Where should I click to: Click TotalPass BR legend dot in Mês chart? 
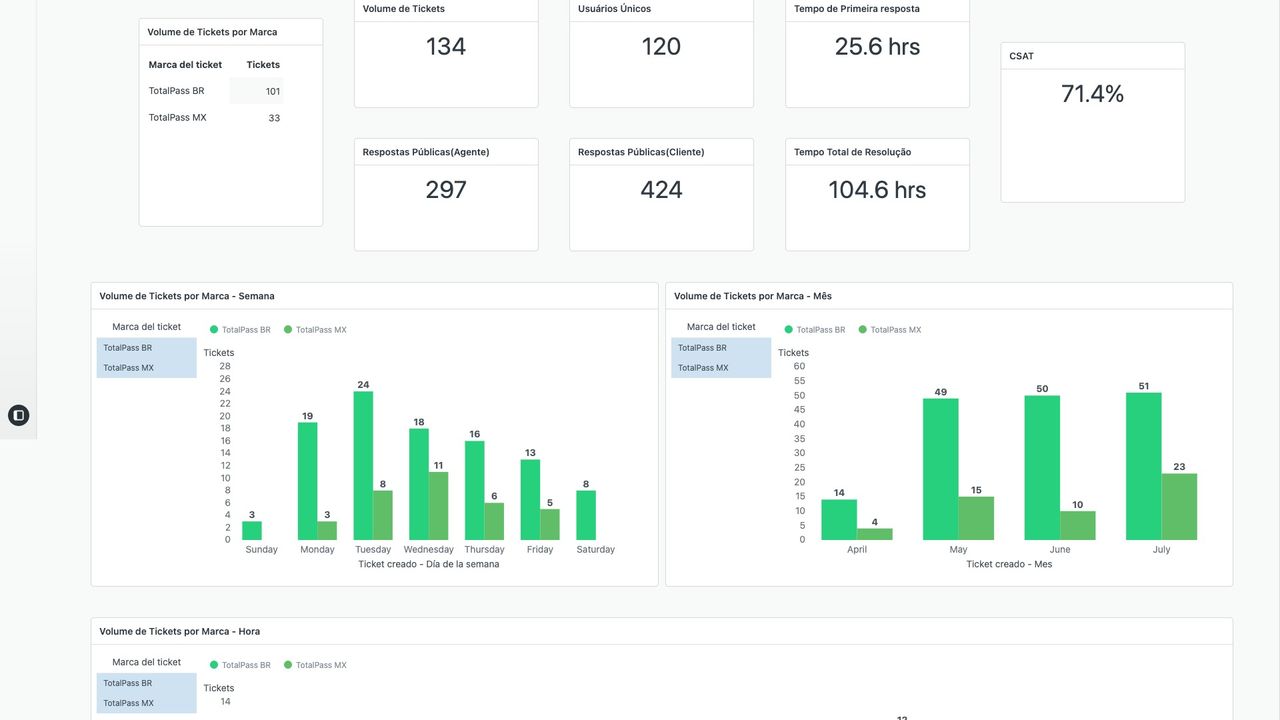tap(789, 330)
